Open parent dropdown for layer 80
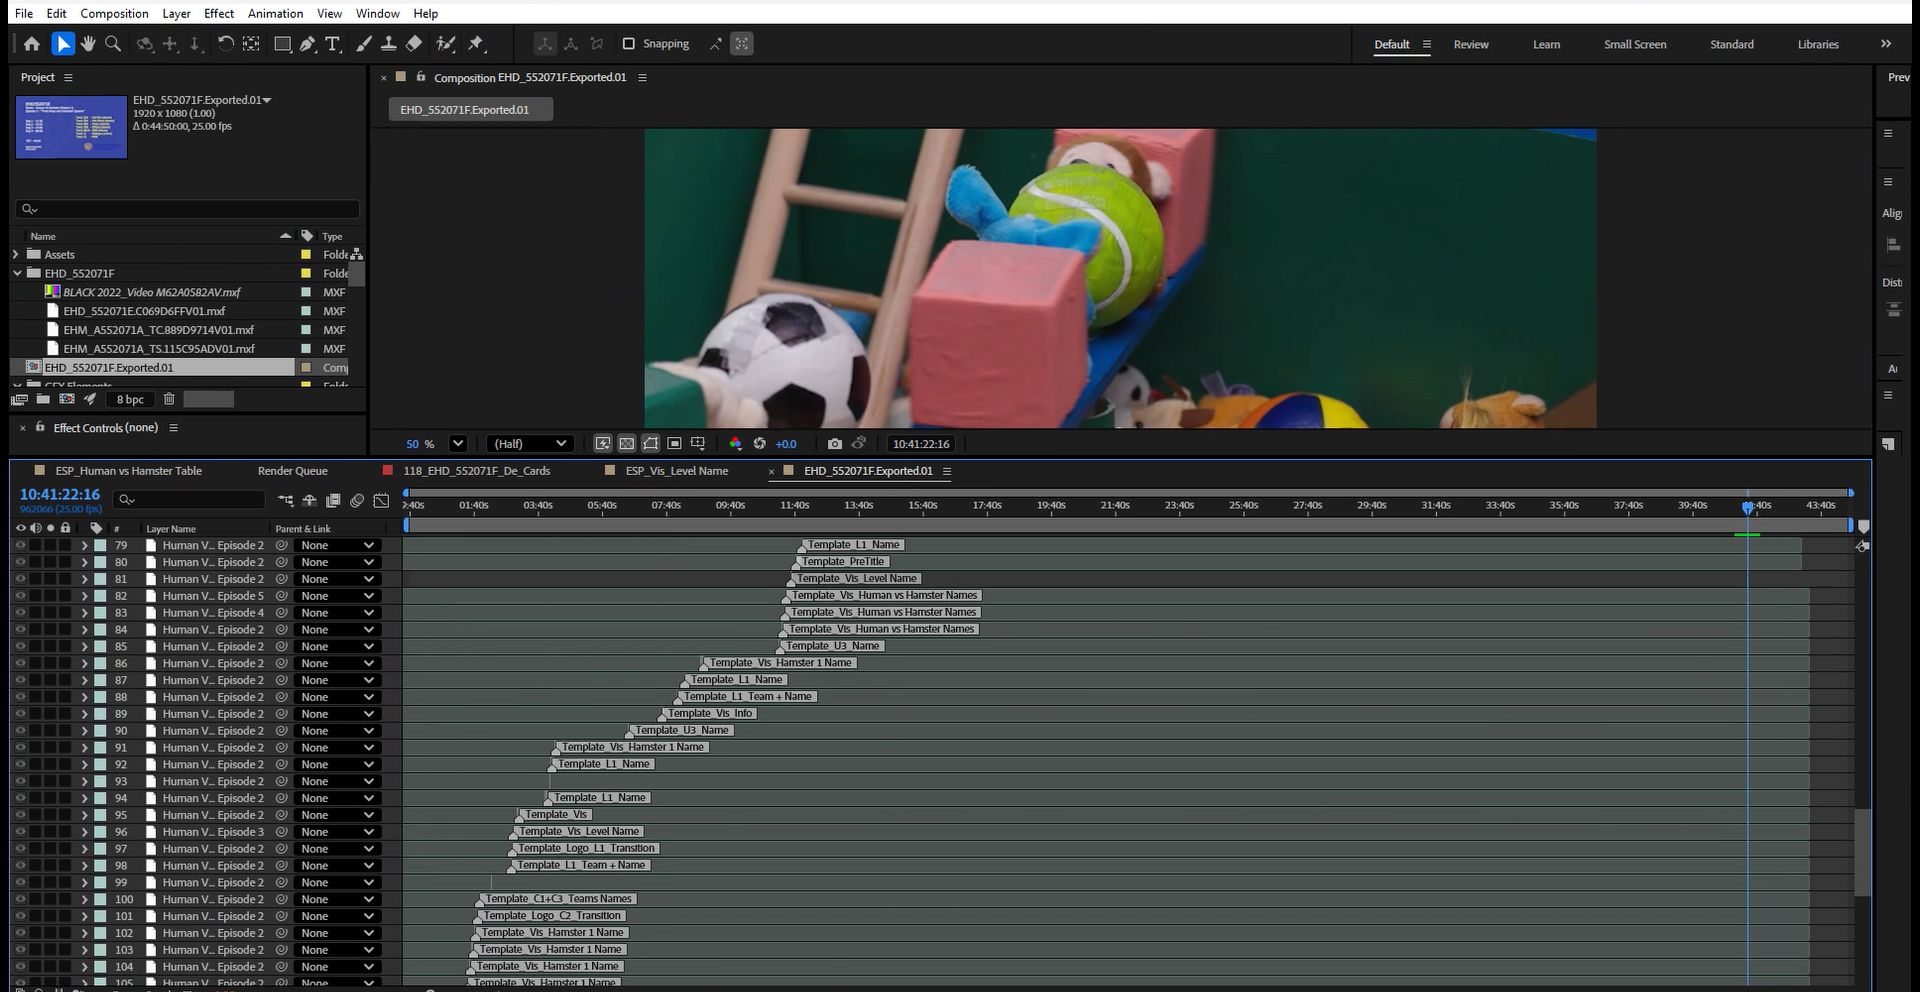Viewport: 1920px width, 992px height. pyautogui.click(x=338, y=562)
